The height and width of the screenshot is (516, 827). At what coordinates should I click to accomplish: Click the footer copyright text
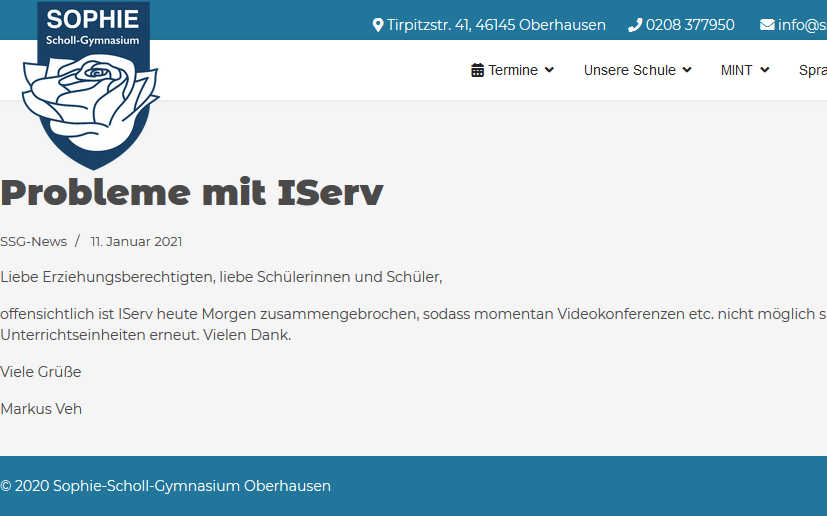[x=165, y=486]
